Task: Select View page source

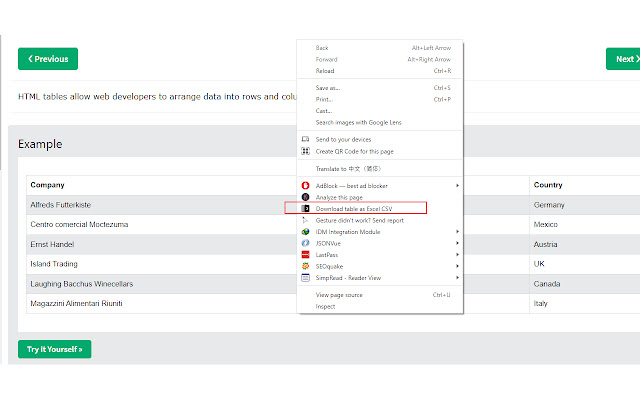Action: 380,295
